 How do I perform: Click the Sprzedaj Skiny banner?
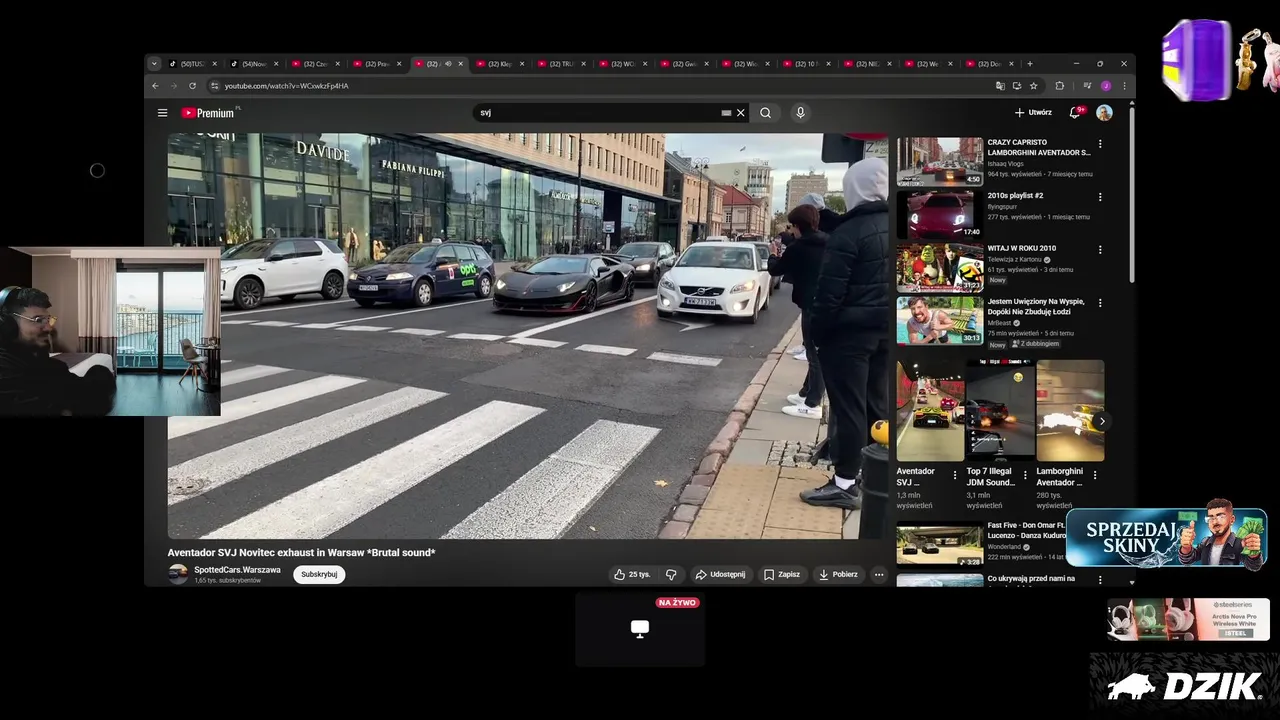[x=1167, y=537]
